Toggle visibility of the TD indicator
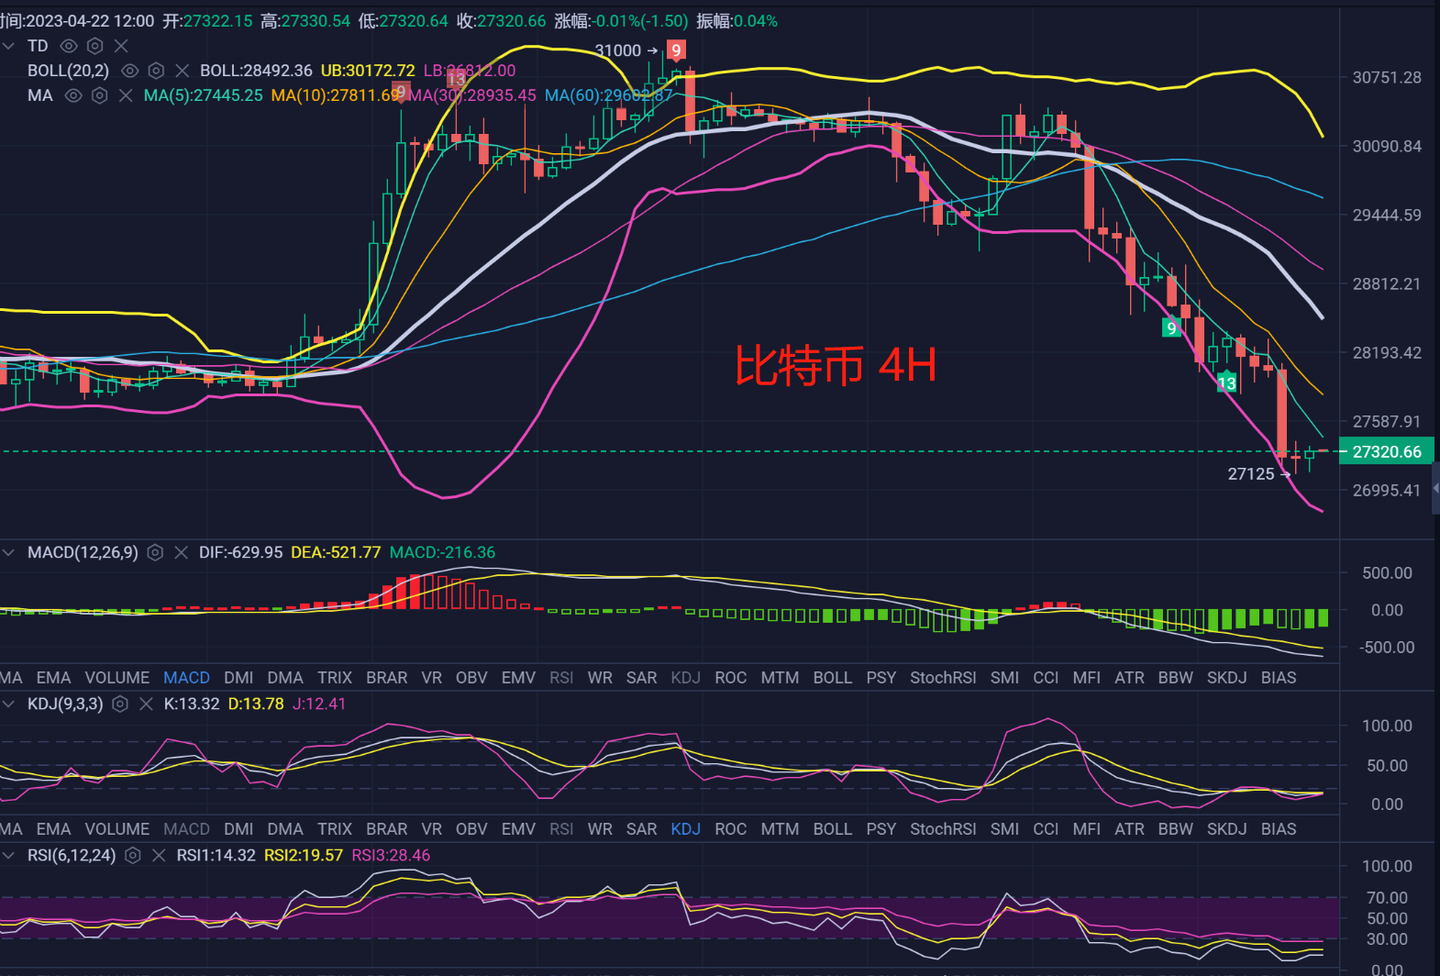 [x=69, y=46]
